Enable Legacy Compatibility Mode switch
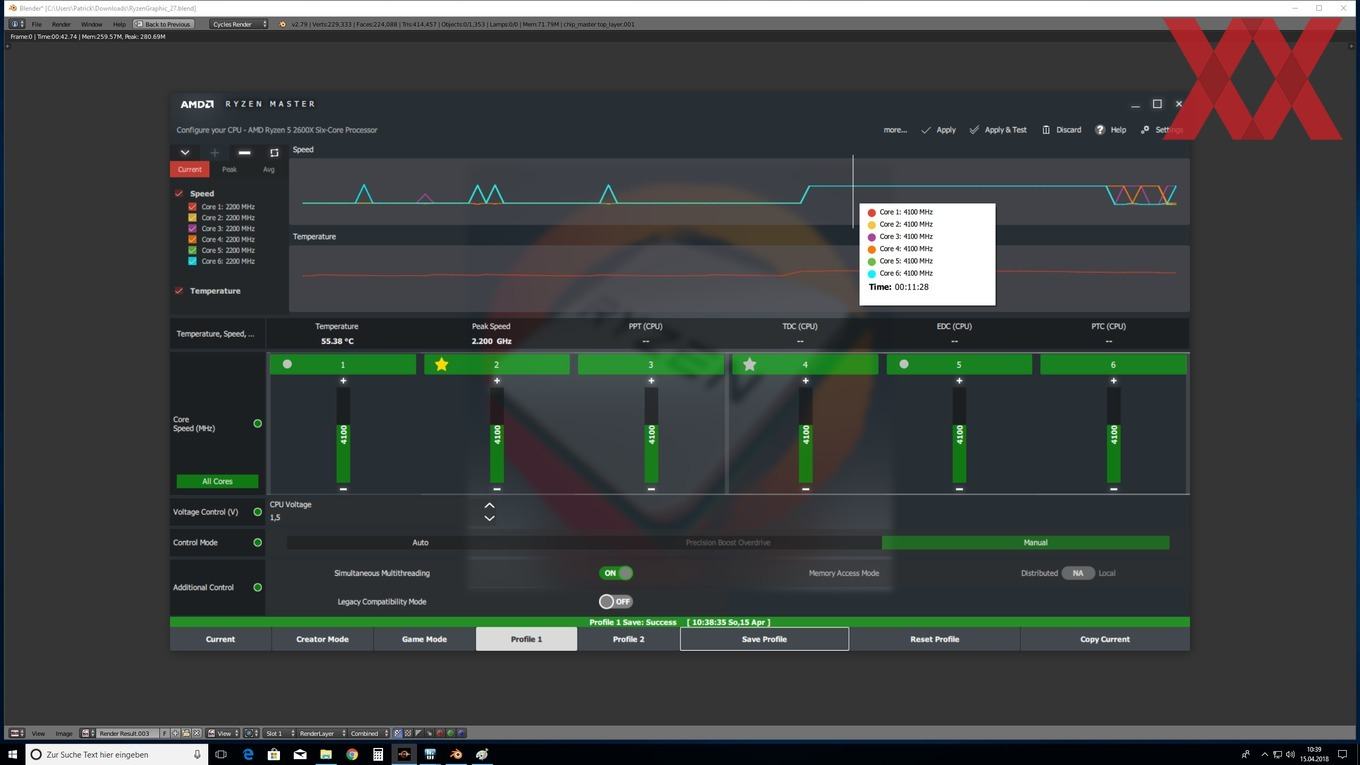 pos(616,602)
